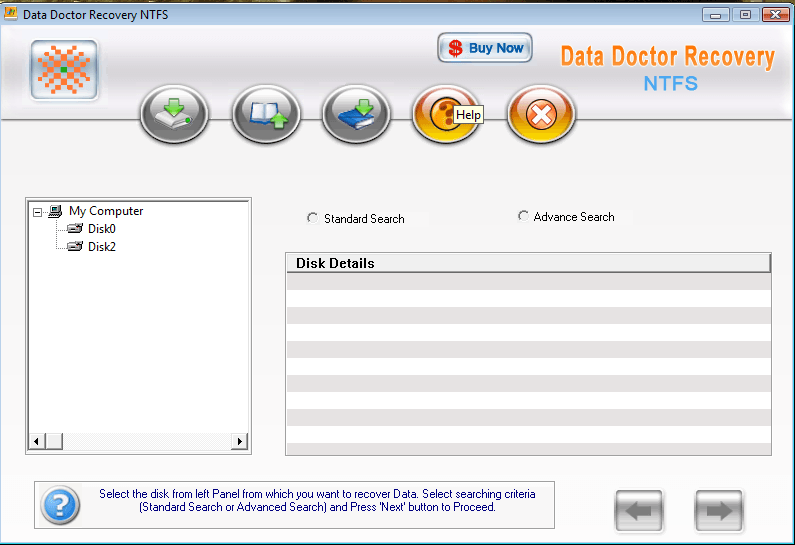
Task: Click the Buy Now button
Action: pos(485,48)
